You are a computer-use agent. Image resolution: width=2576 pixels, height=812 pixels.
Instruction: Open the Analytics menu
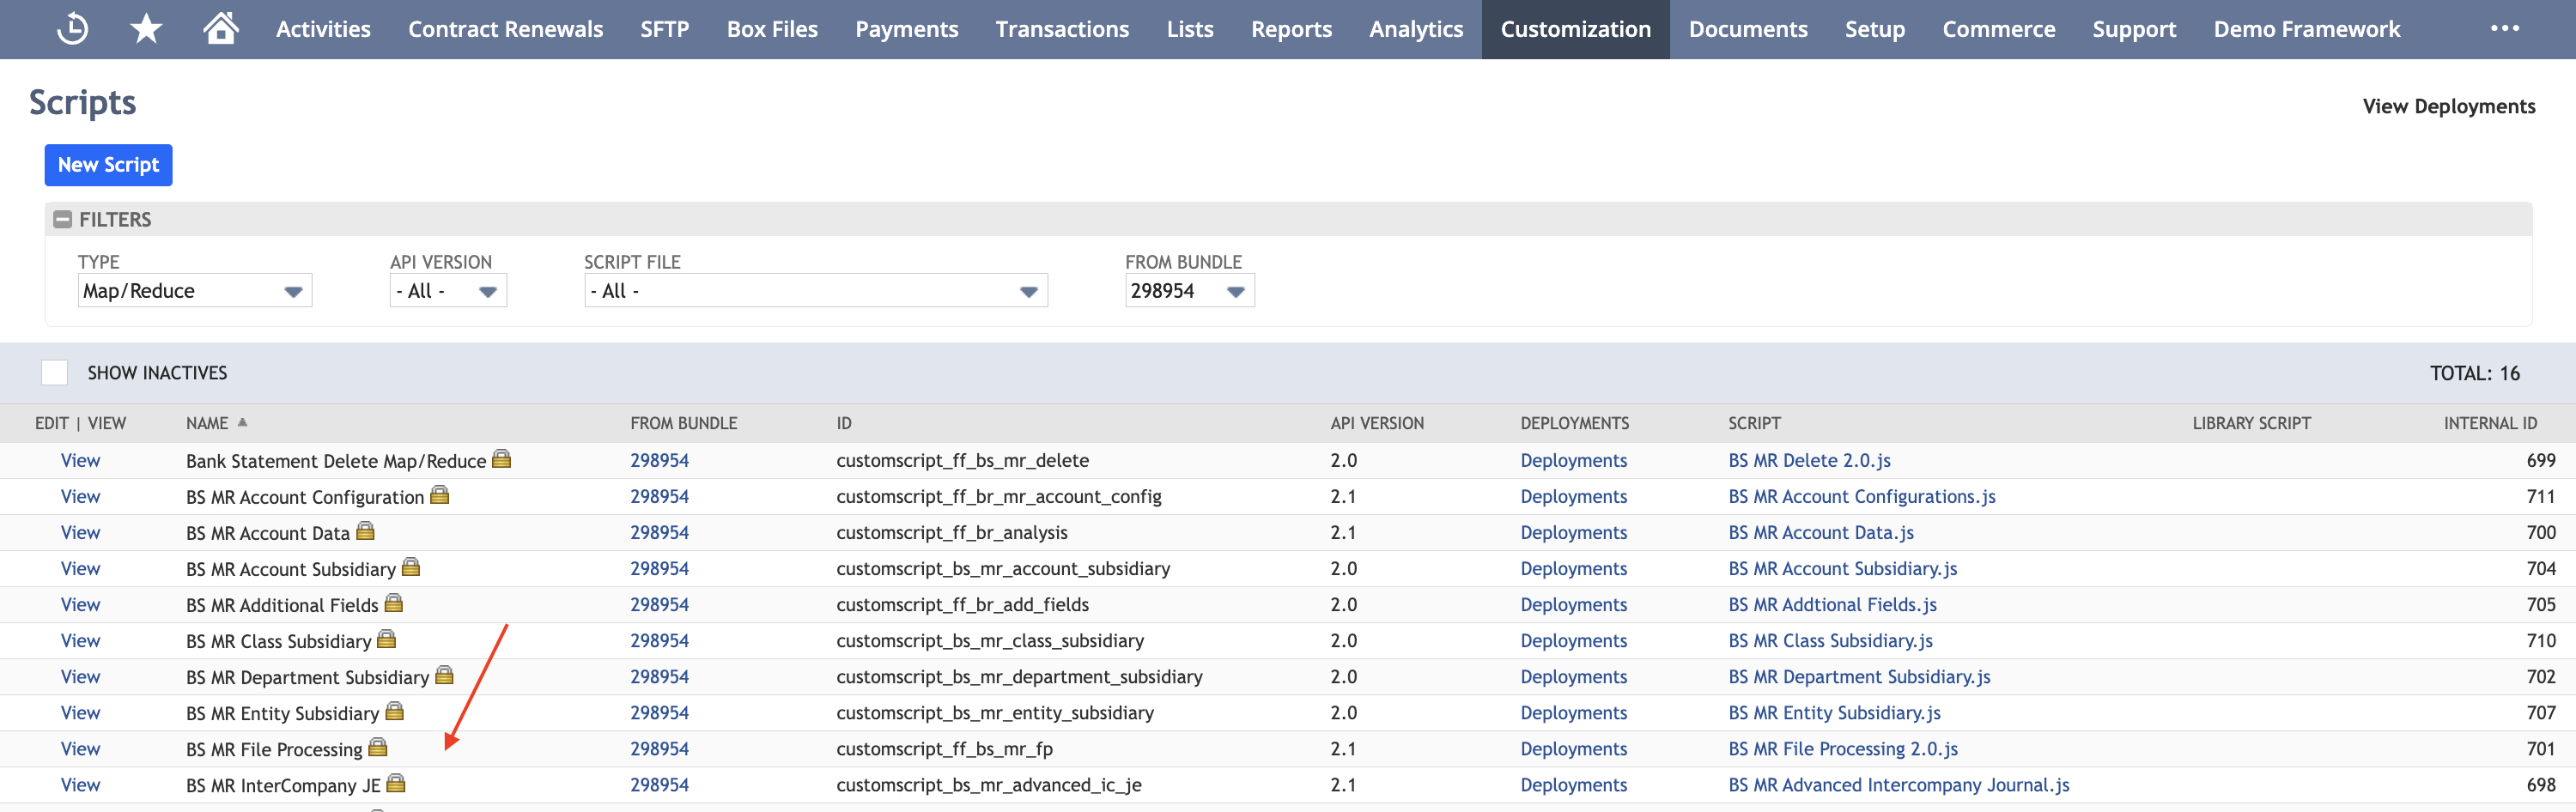1416,29
